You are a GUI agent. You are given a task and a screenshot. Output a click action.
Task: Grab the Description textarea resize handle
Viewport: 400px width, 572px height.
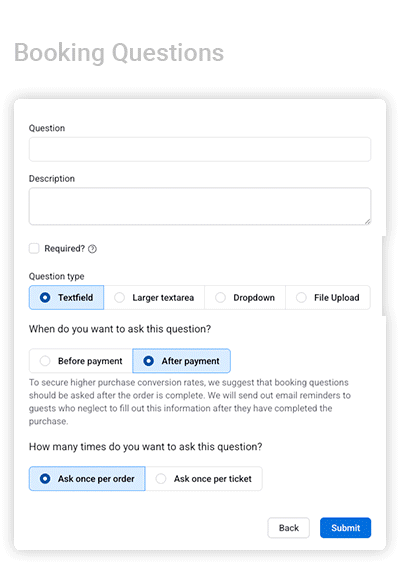coord(367,221)
